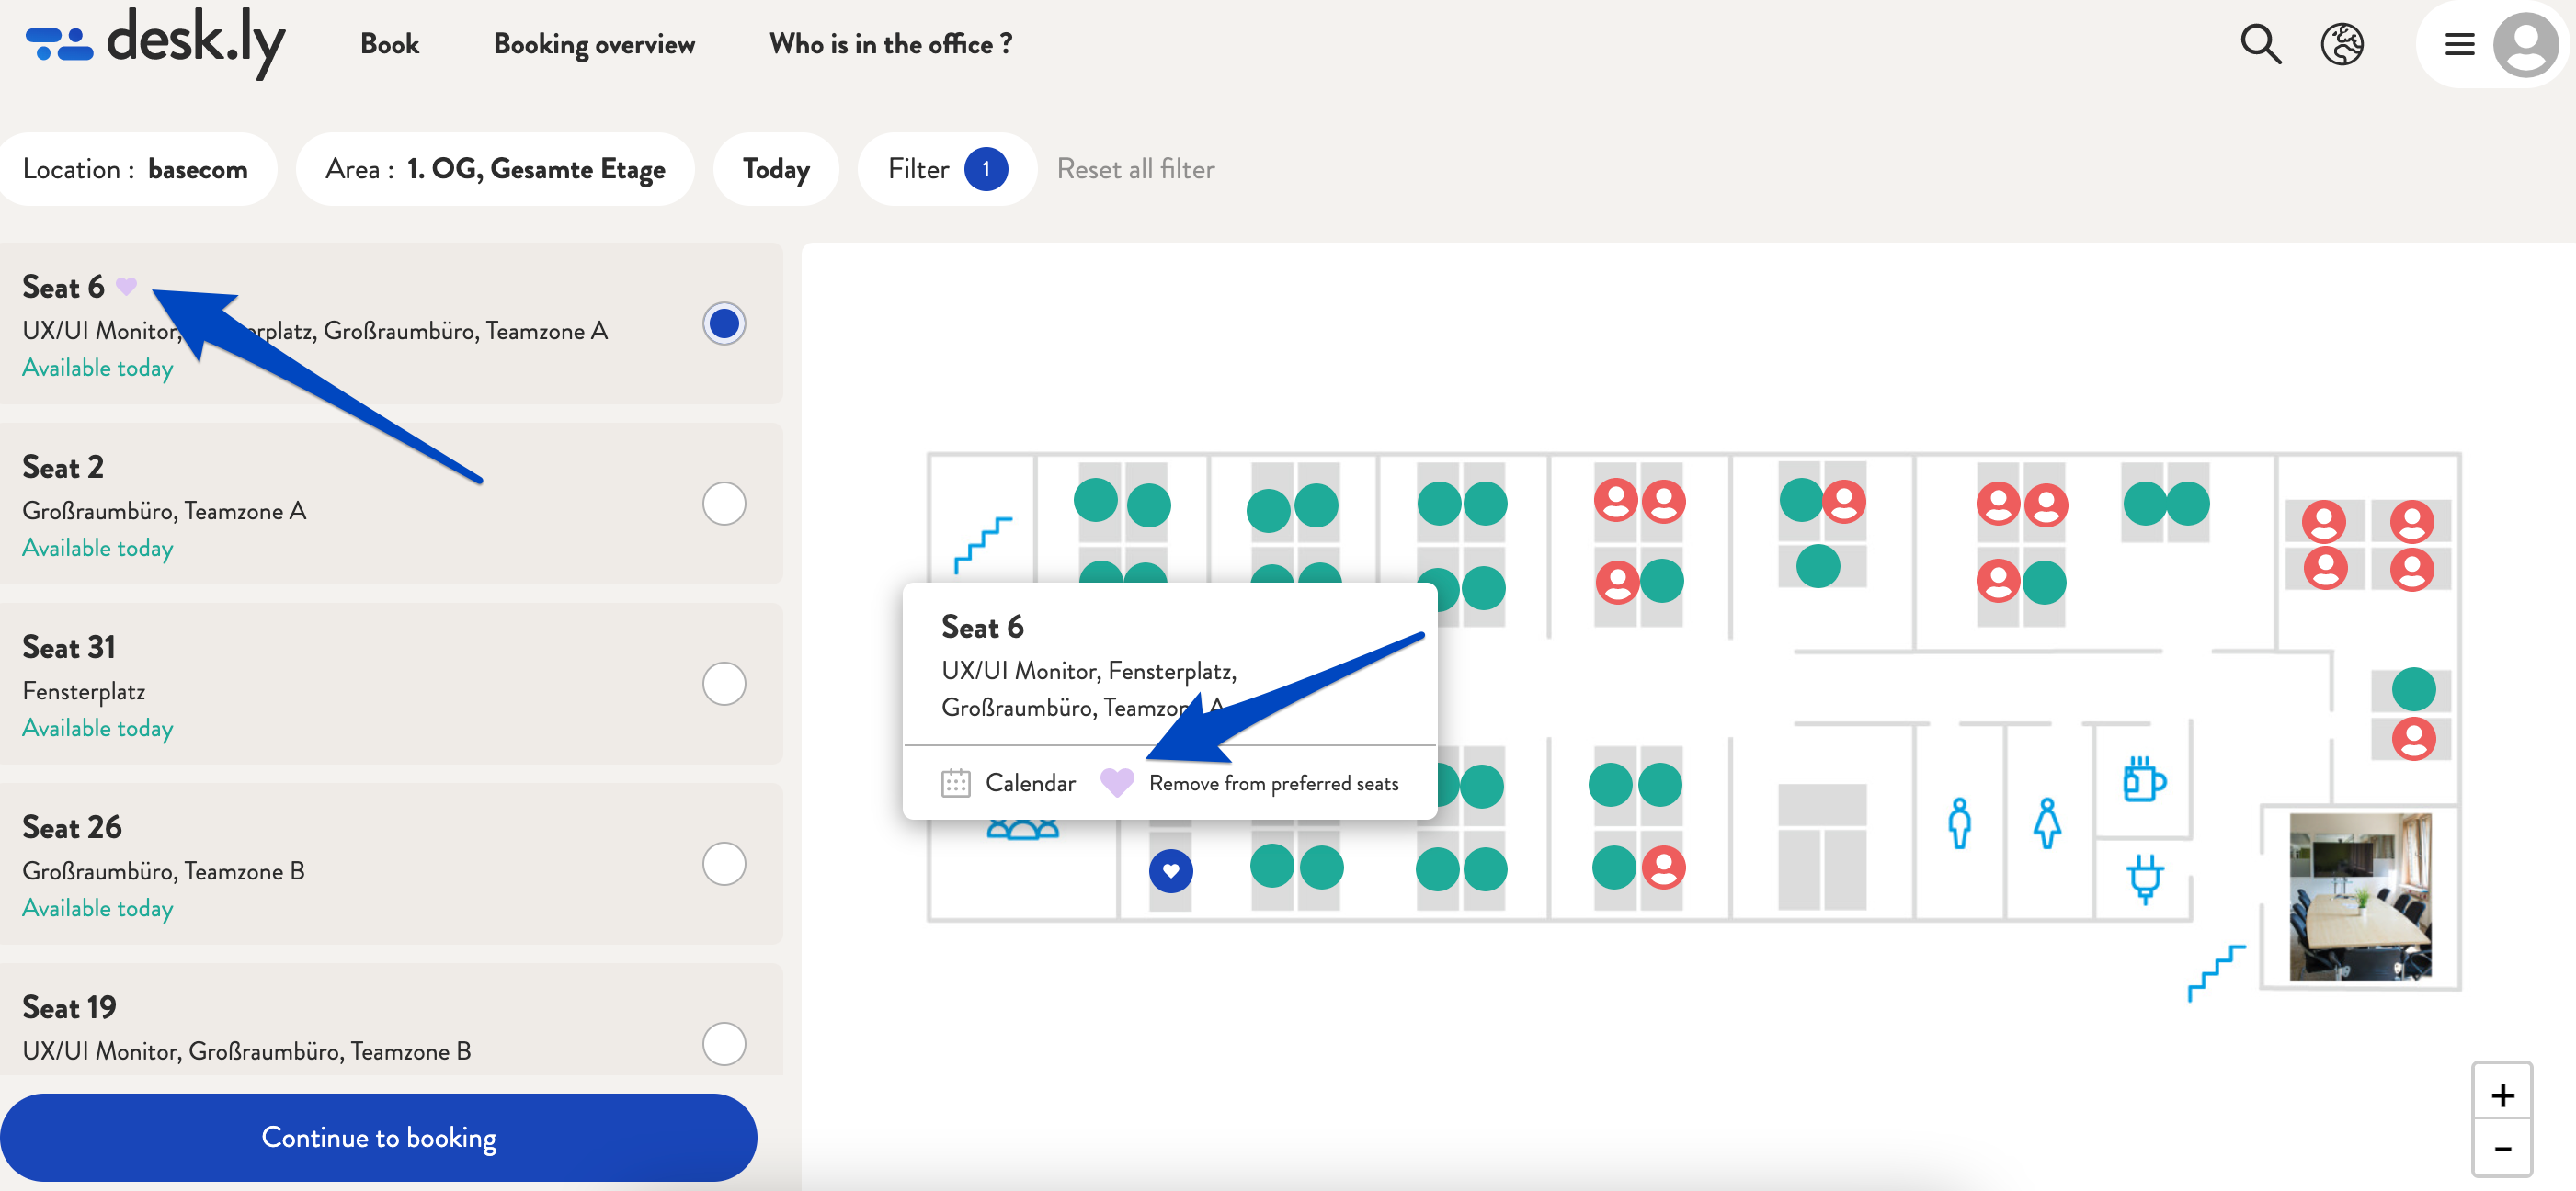Click the calendar icon on Seat 6 popup
The image size is (2576, 1191).
(954, 782)
